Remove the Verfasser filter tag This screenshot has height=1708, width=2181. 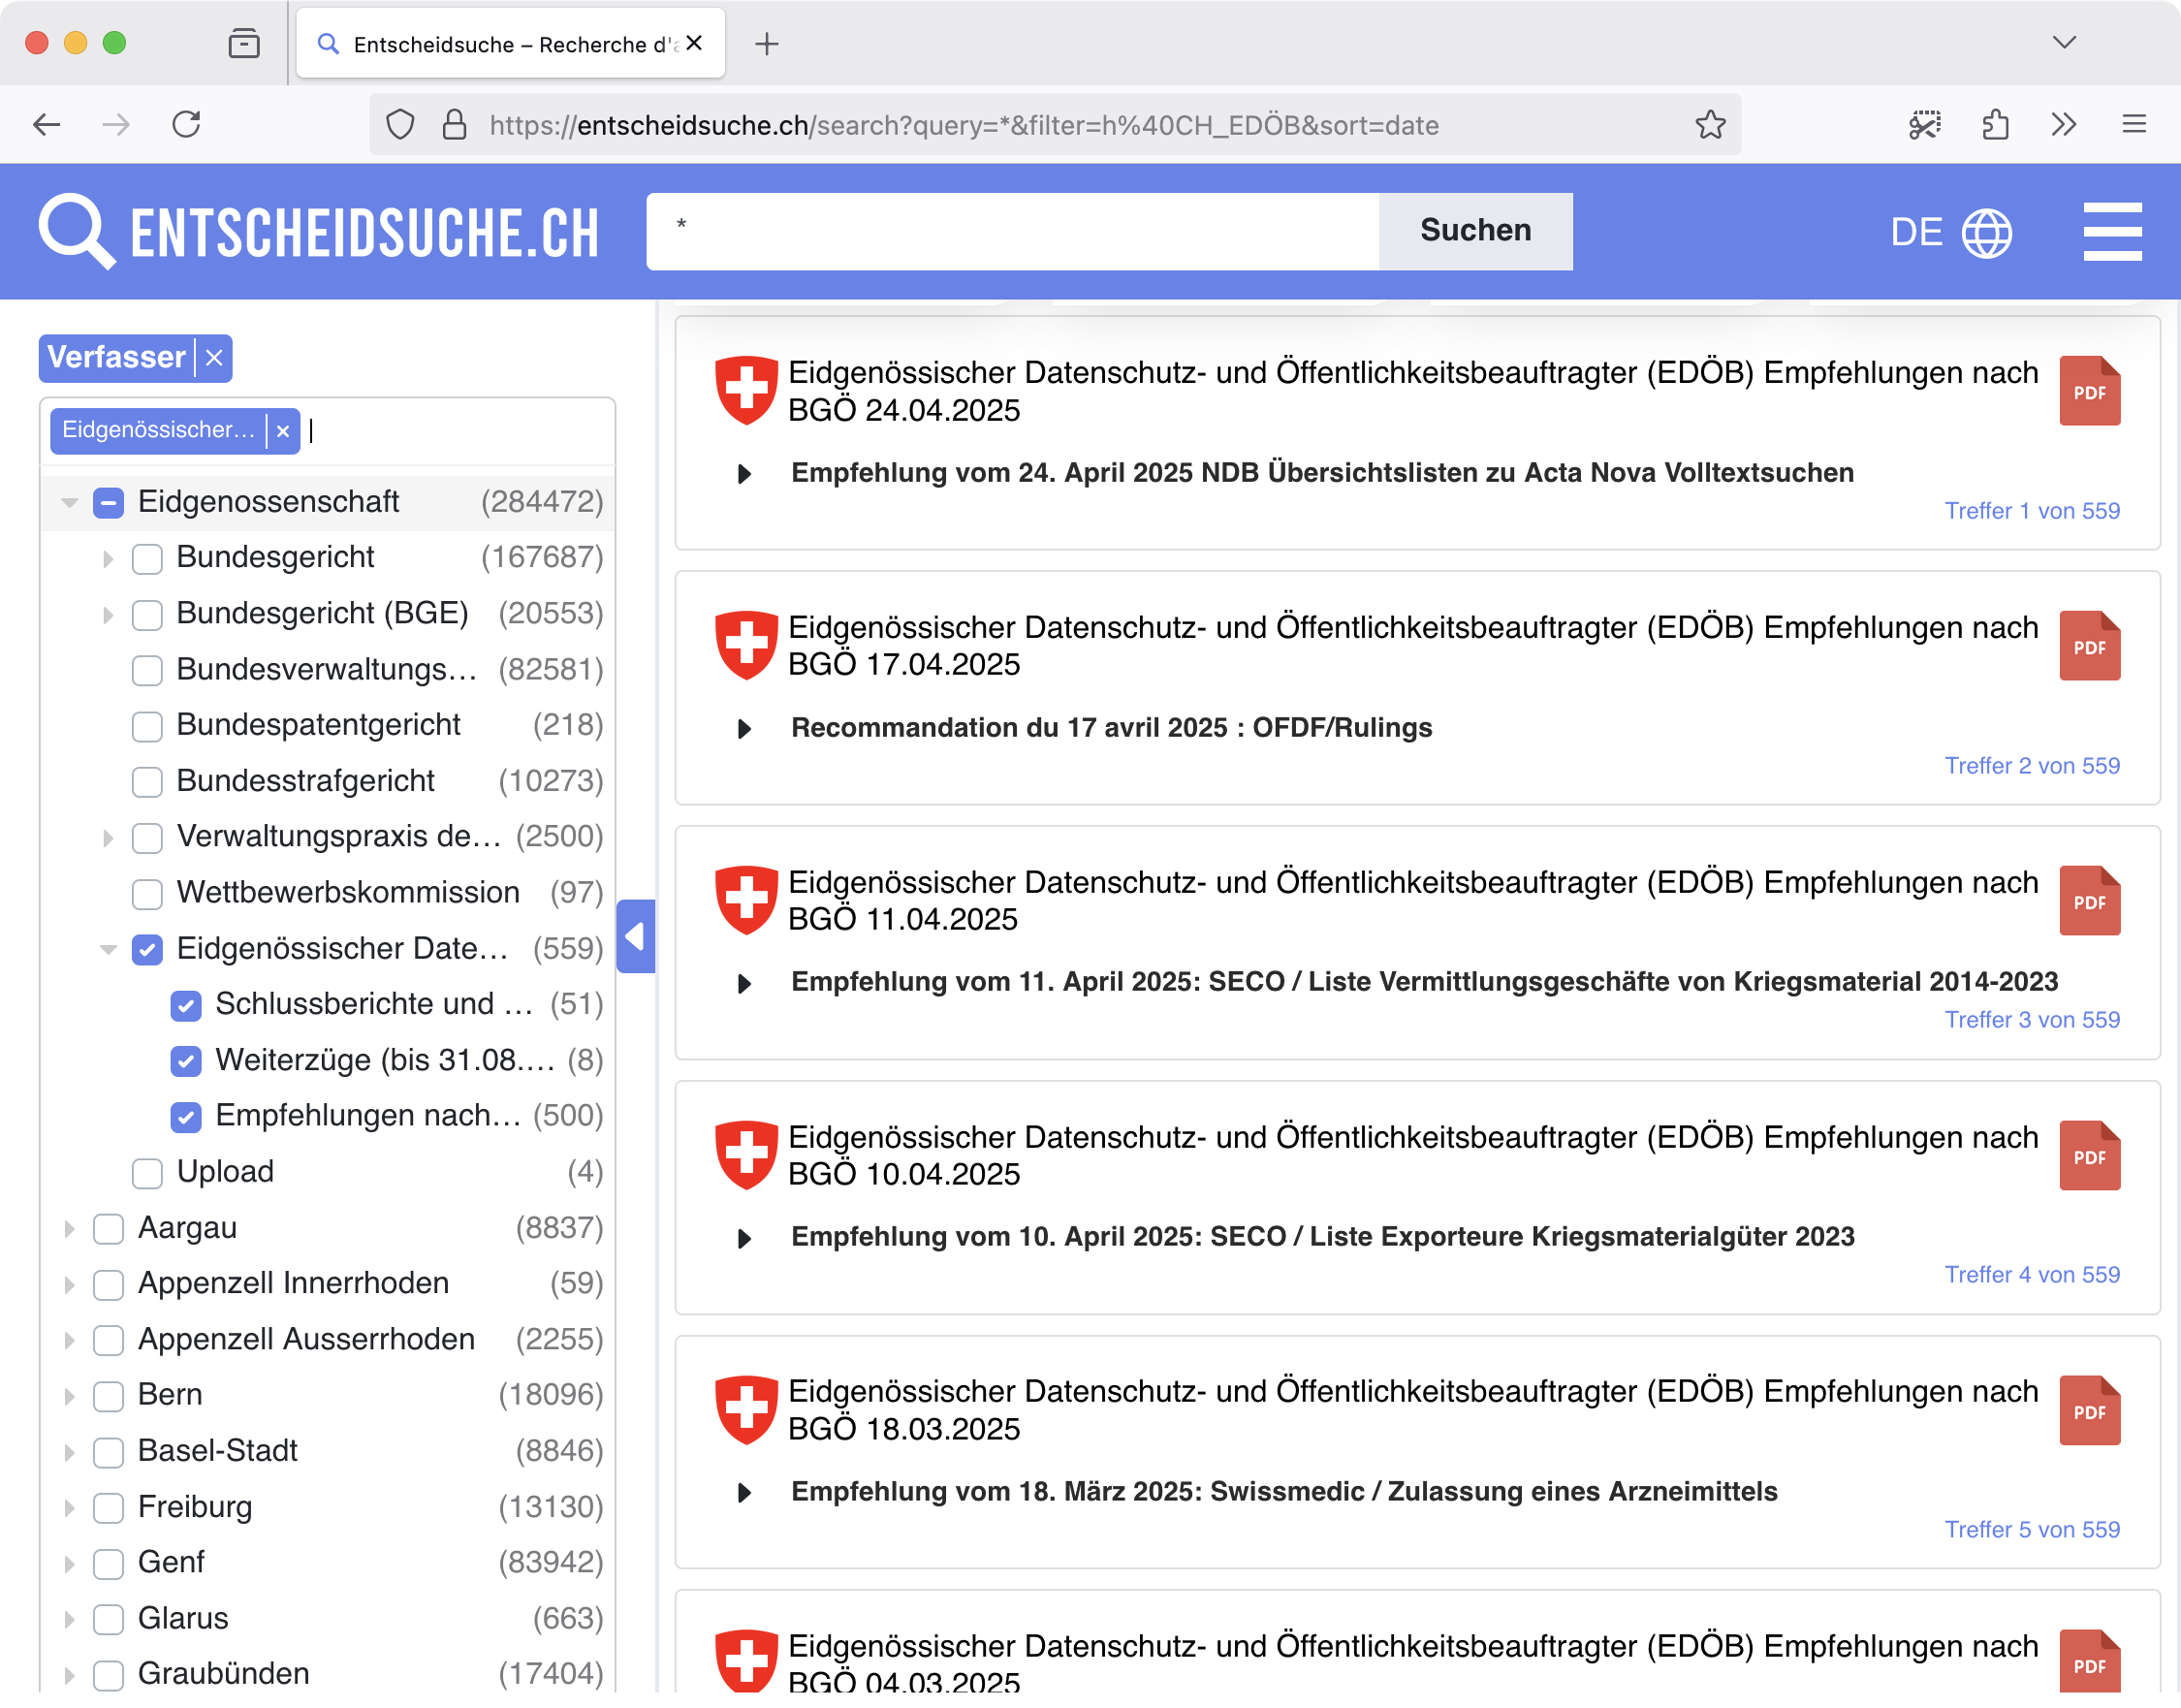(x=214, y=358)
